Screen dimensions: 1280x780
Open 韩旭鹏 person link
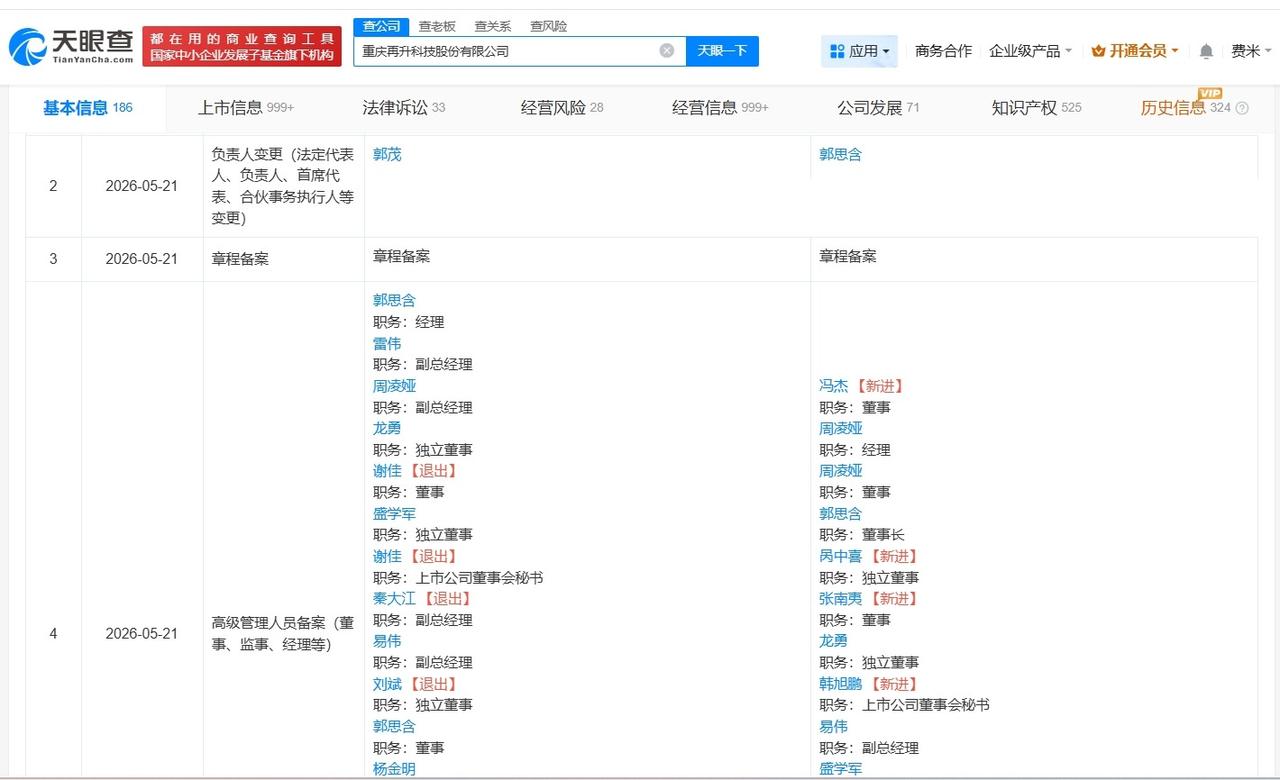(840, 684)
